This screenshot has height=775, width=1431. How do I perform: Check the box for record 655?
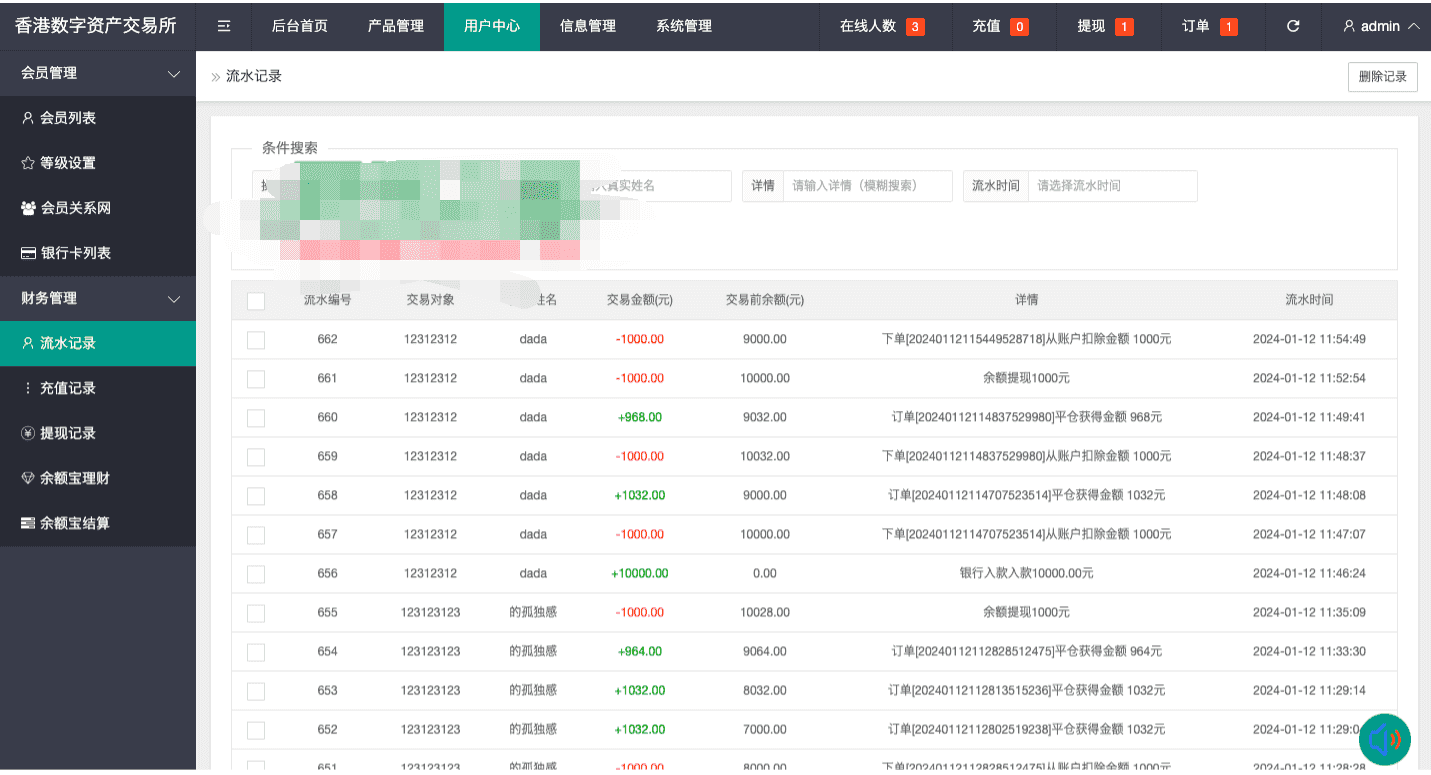[256, 613]
